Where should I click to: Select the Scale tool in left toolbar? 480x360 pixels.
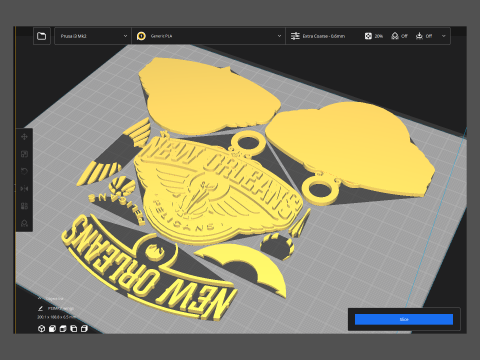(24, 154)
